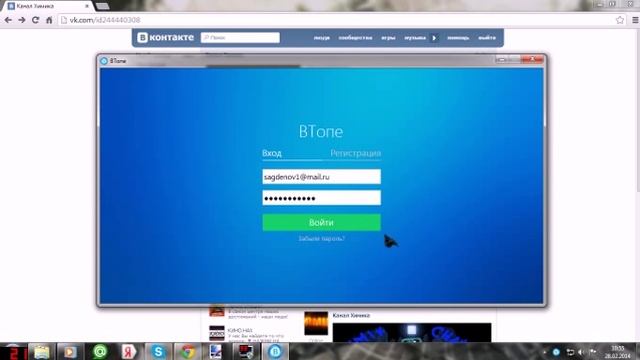Go forward in the Chrome browser
The width and height of the screenshot is (640, 360).
tap(22, 20)
